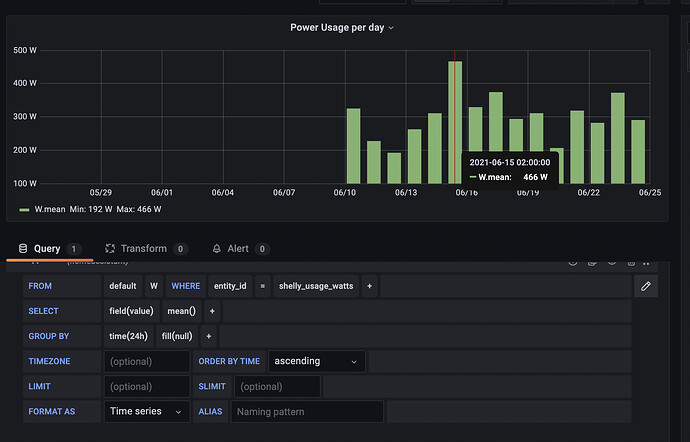Open the FORMAT AS Time series dropdown
The height and width of the screenshot is (442, 690).
[x=147, y=412]
